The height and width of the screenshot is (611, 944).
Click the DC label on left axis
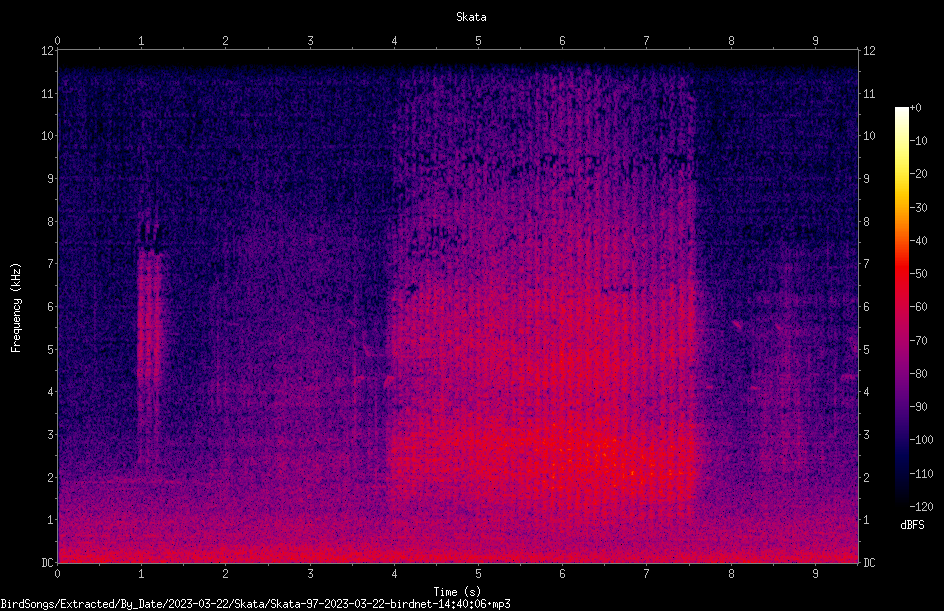point(48,562)
